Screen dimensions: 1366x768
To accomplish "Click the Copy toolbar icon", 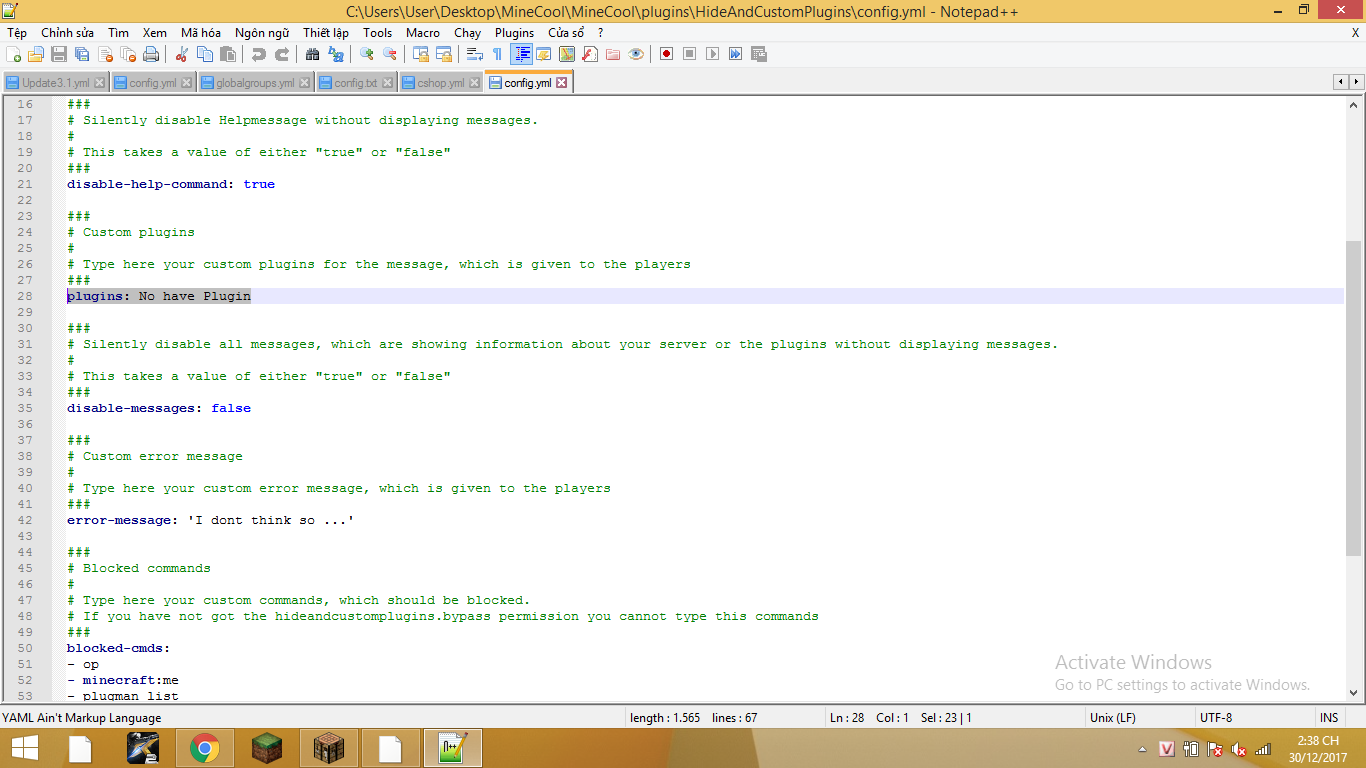I will click(205, 54).
